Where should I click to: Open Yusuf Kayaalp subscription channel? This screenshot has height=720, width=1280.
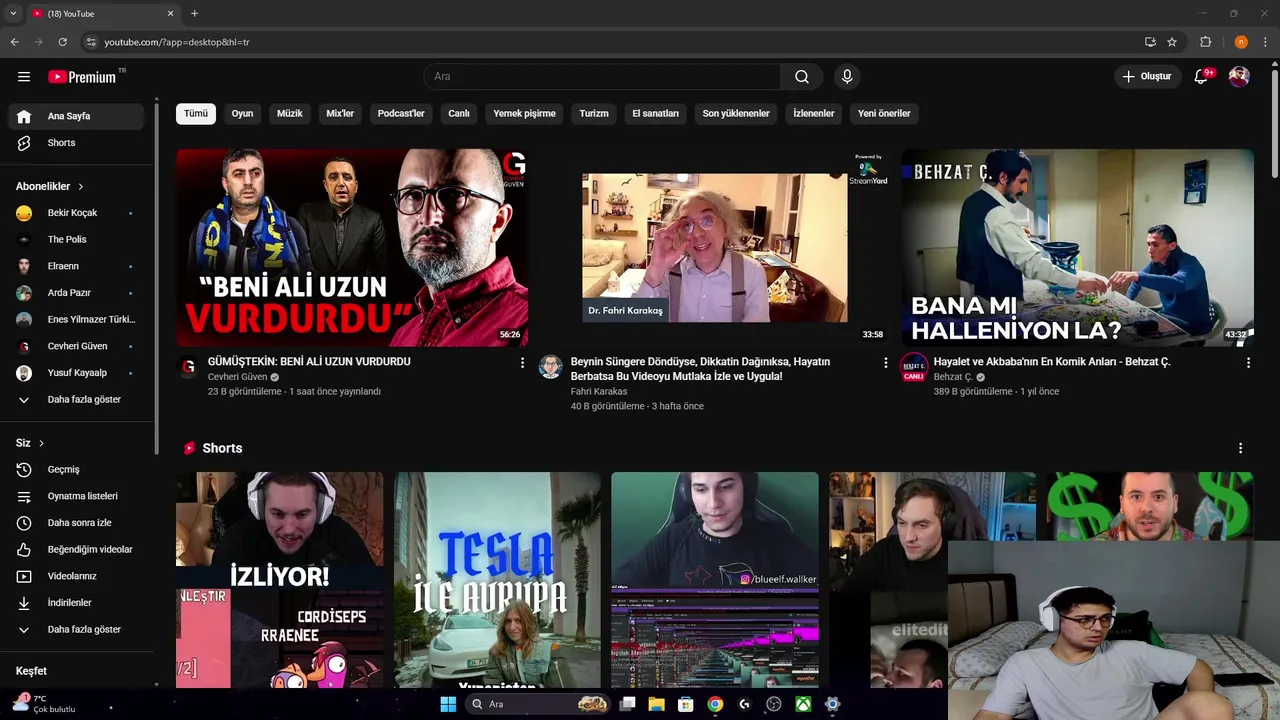point(76,373)
